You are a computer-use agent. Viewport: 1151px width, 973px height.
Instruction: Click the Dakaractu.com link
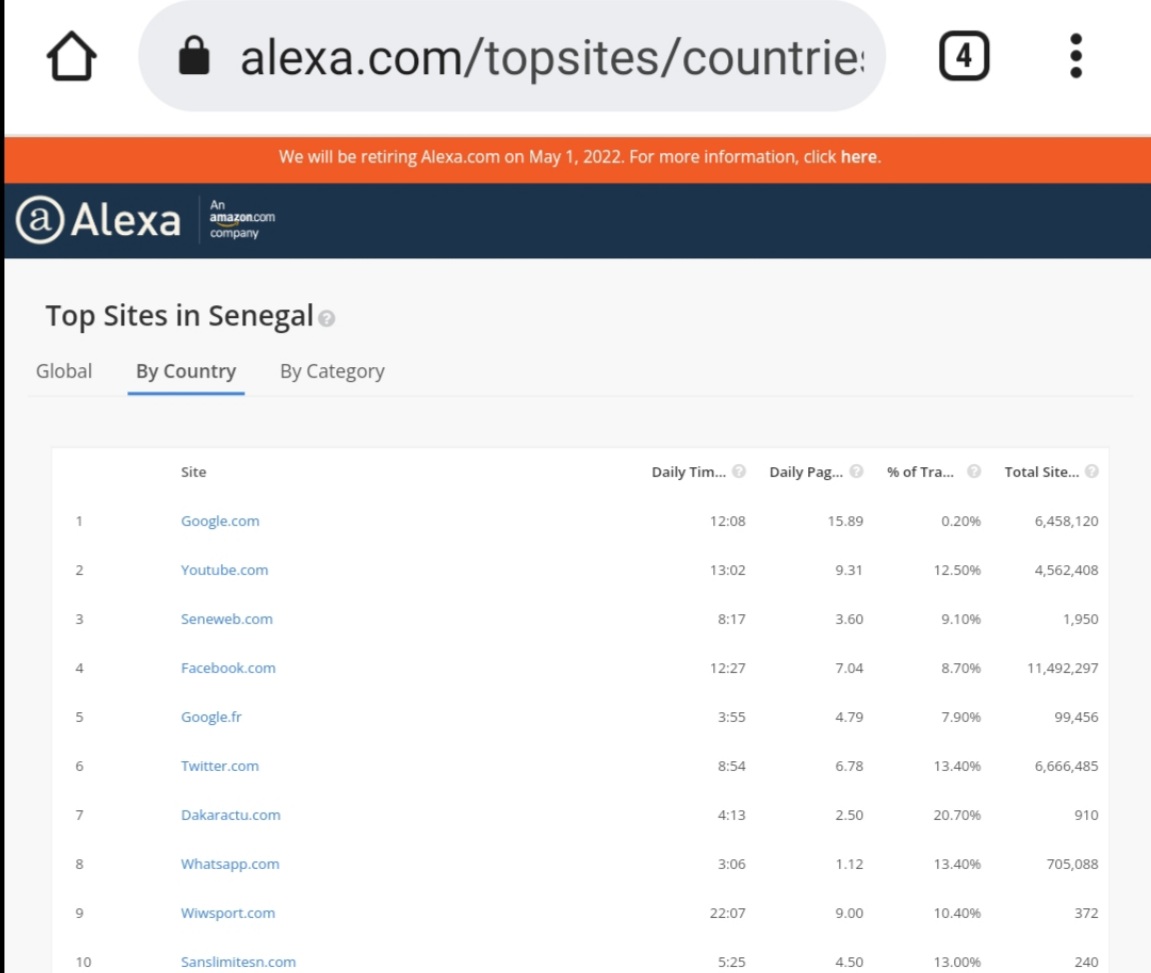pyautogui.click(x=229, y=815)
